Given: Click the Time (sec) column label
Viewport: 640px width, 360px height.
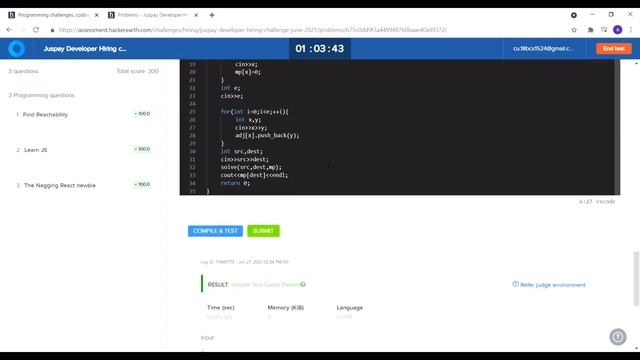Looking at the screenshot, I should (x=221, y=308).
